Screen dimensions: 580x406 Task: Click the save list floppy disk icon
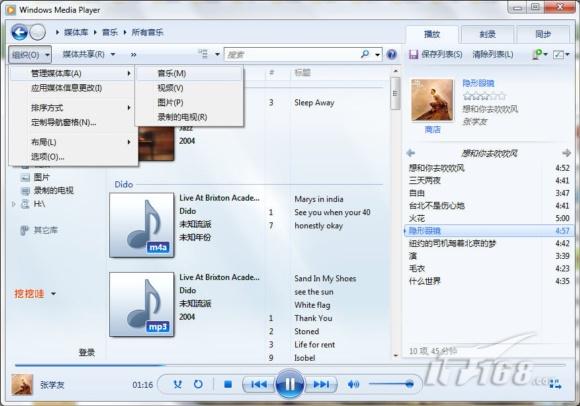(x=414, y=55)
